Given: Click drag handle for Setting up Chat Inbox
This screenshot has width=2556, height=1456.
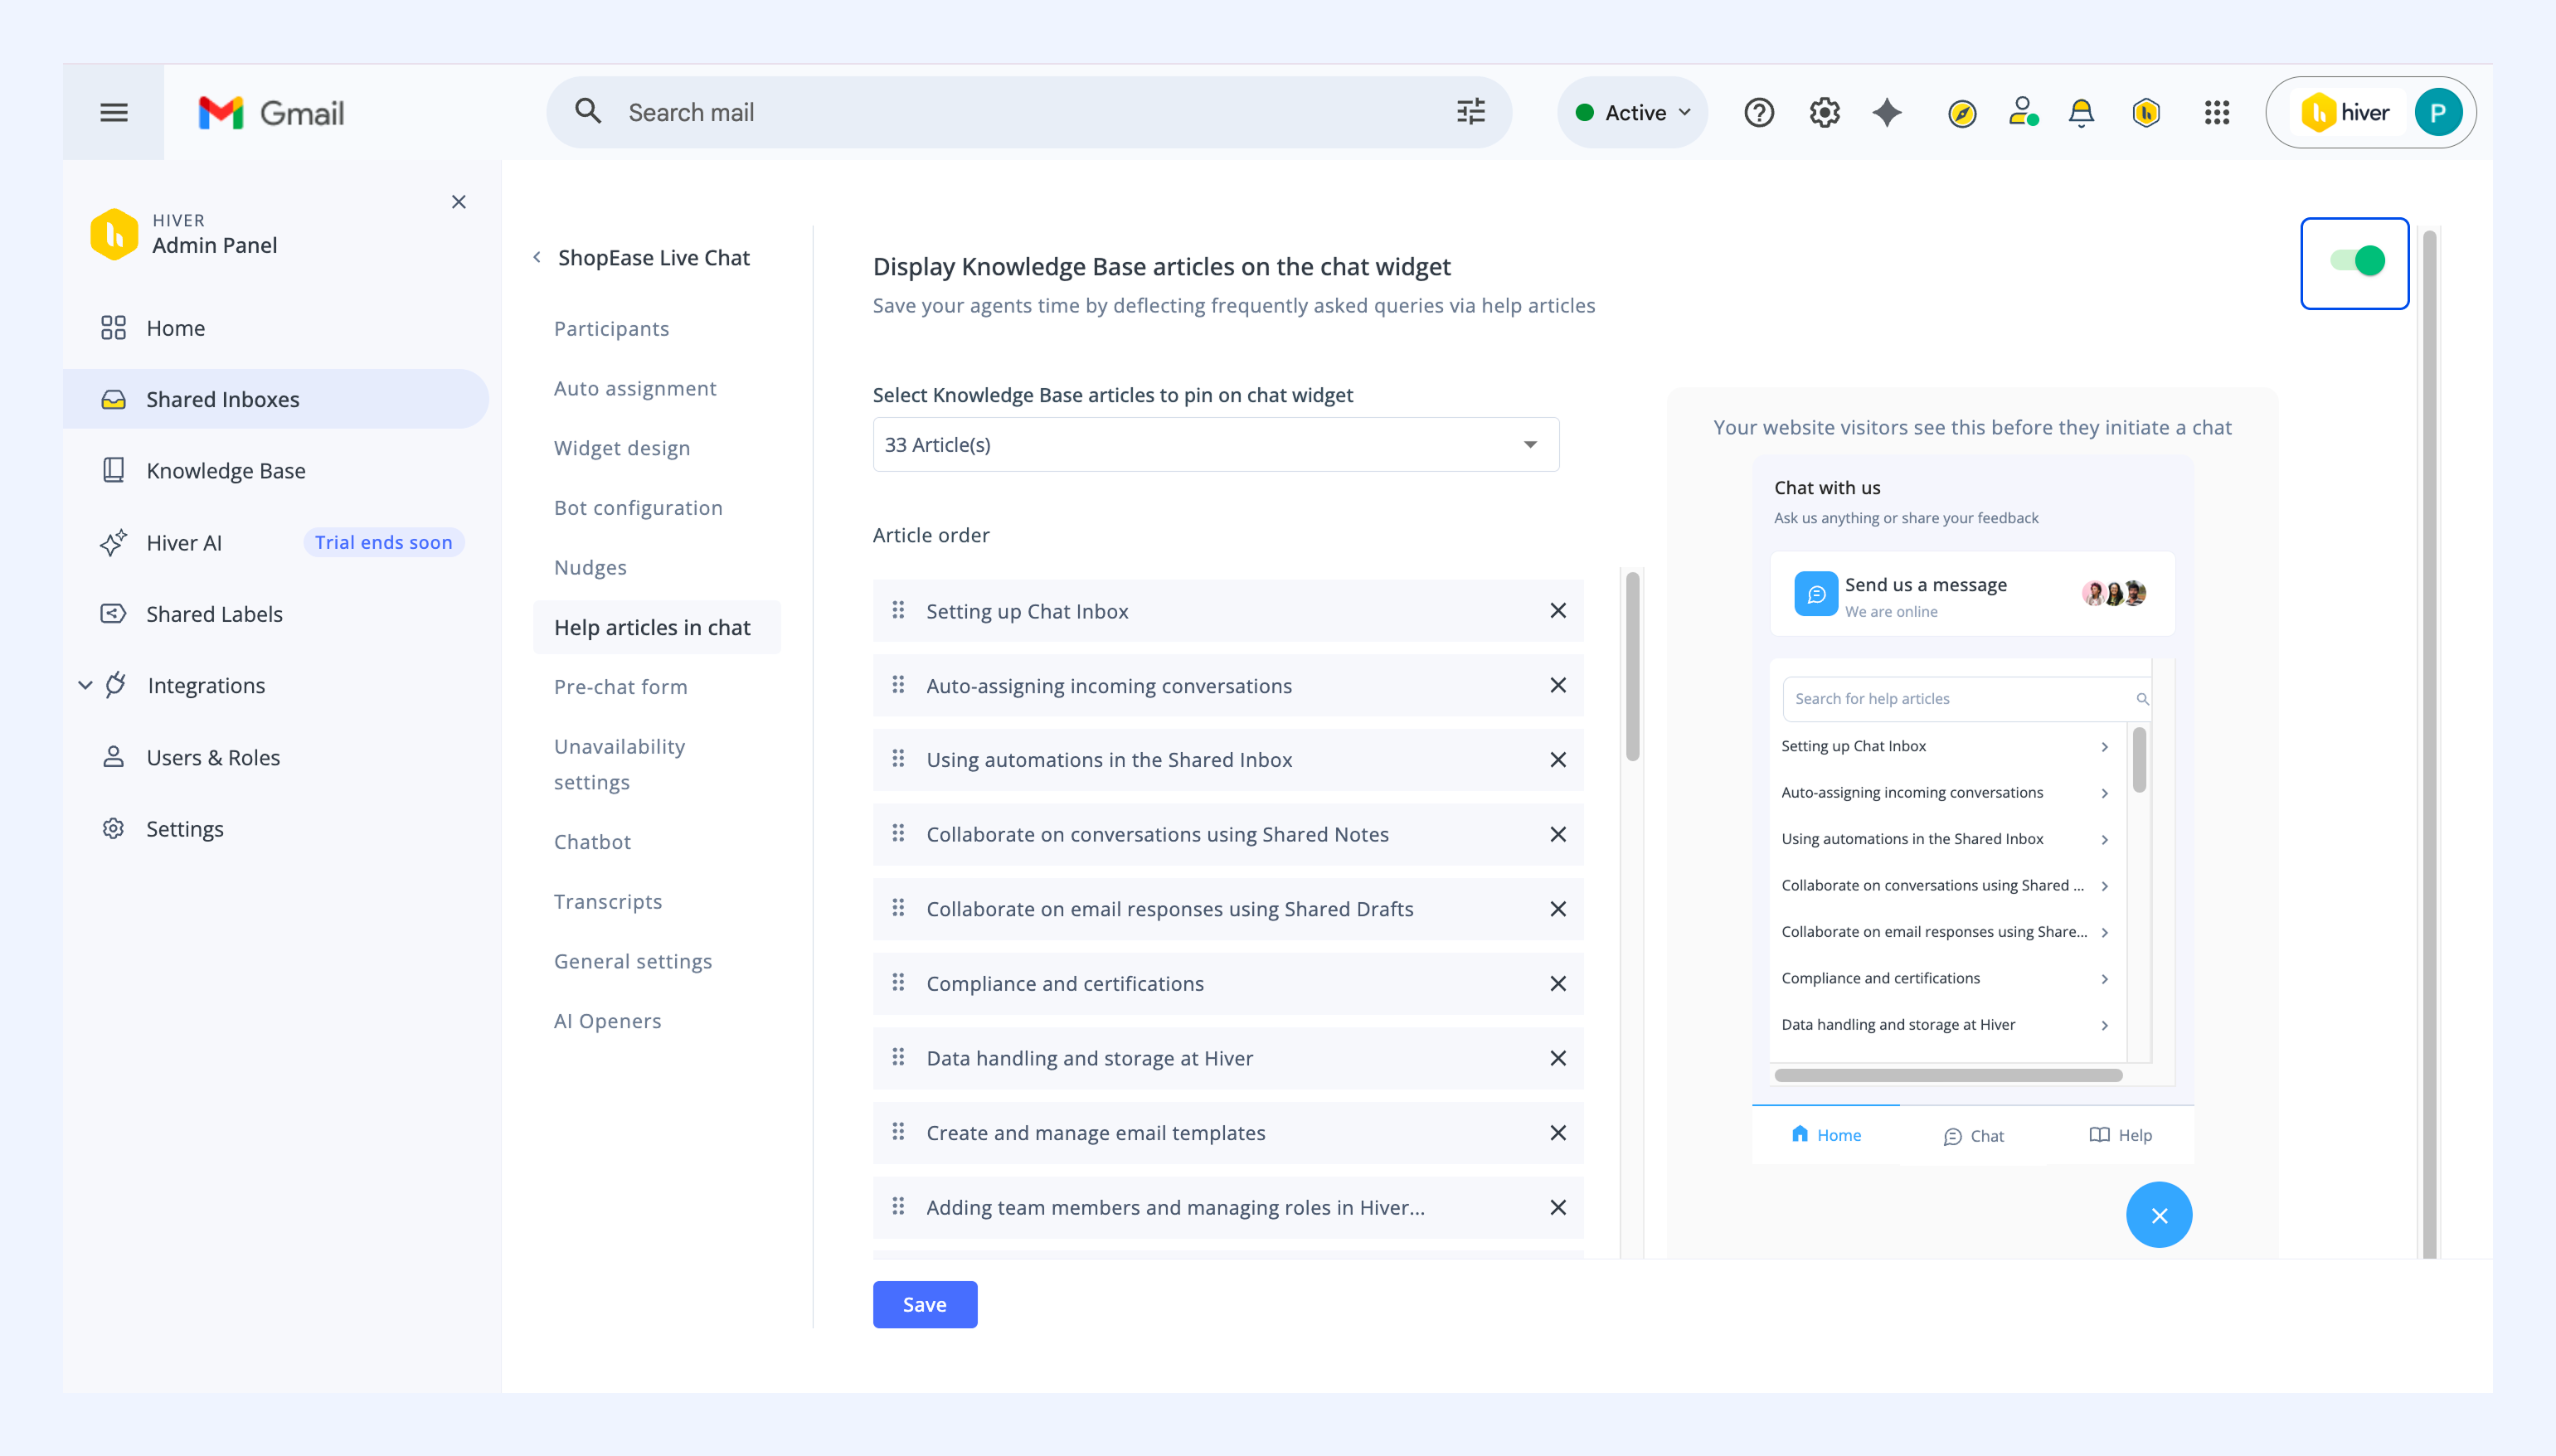Looking at the screenshot, I should (898, 610).
